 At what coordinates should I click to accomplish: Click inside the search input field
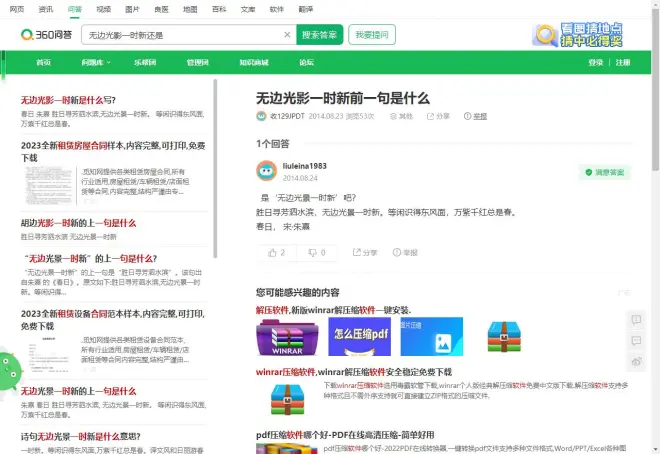click(180, 34)
